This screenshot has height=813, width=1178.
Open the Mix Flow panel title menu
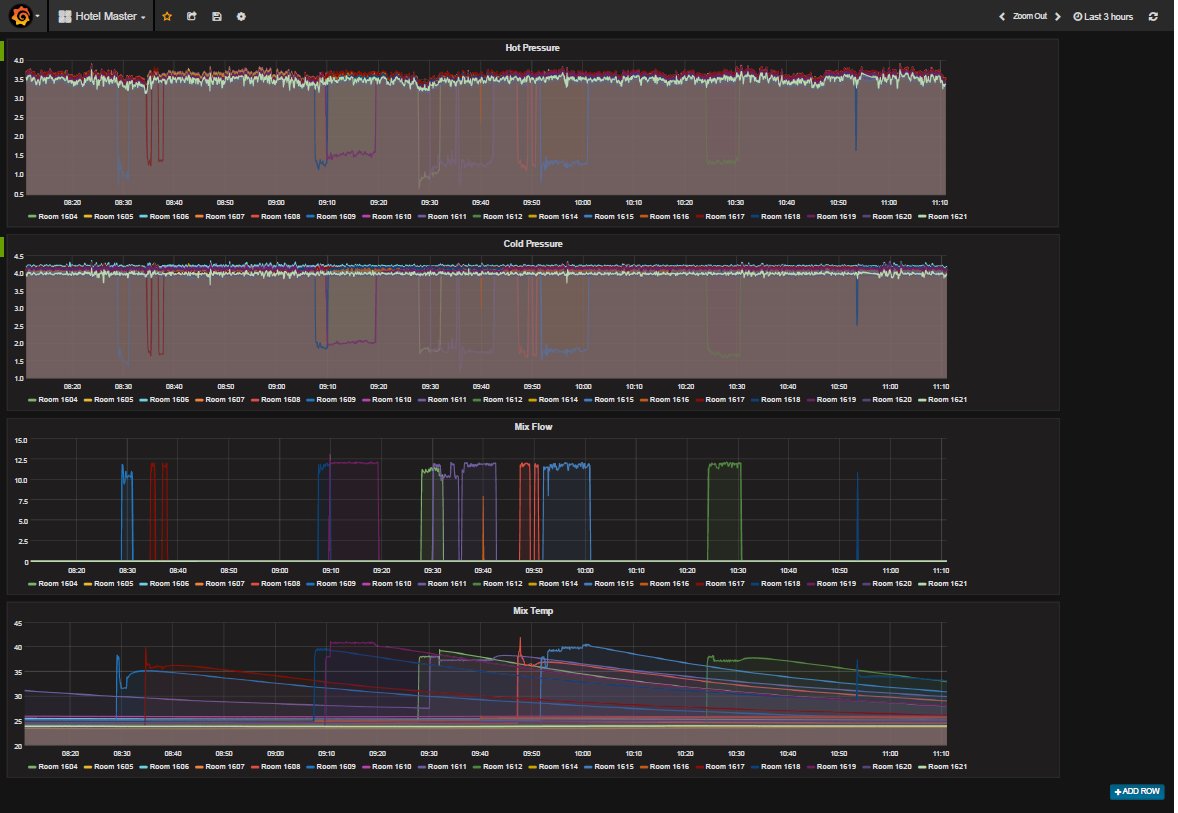point(533,427)
